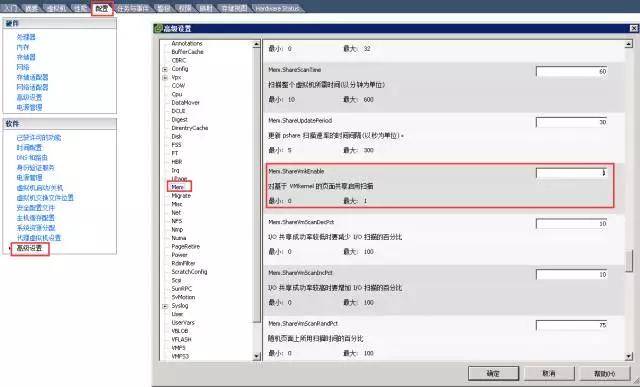This screenshot has height=387, width=640.
Task: Expand the Syslog tree node
Action: click(x=165, y=306)
